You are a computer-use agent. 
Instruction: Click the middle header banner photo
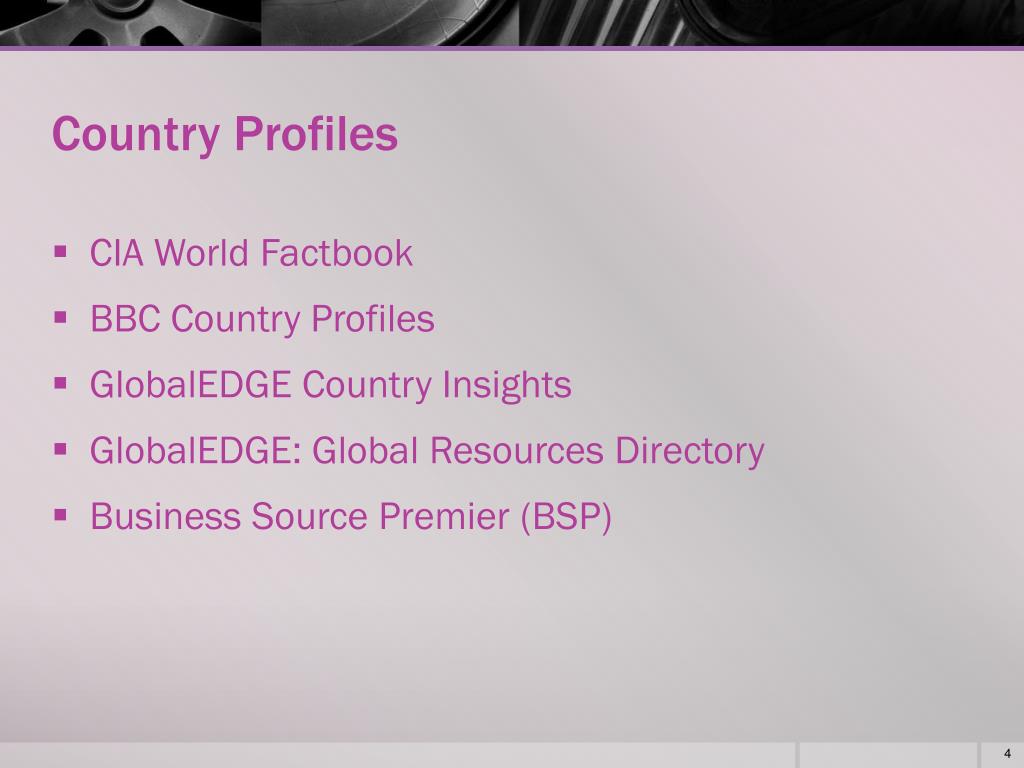(x=390, y=23)
